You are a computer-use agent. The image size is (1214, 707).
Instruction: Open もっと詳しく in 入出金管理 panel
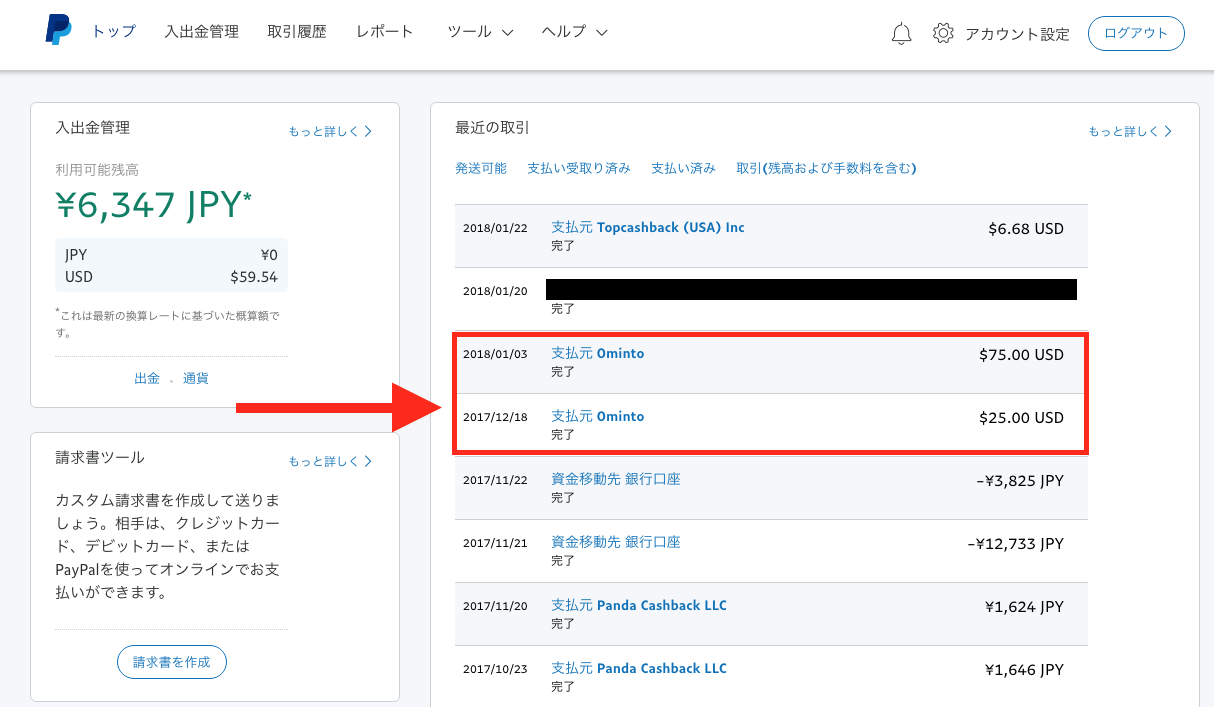(x=330, y=131)
